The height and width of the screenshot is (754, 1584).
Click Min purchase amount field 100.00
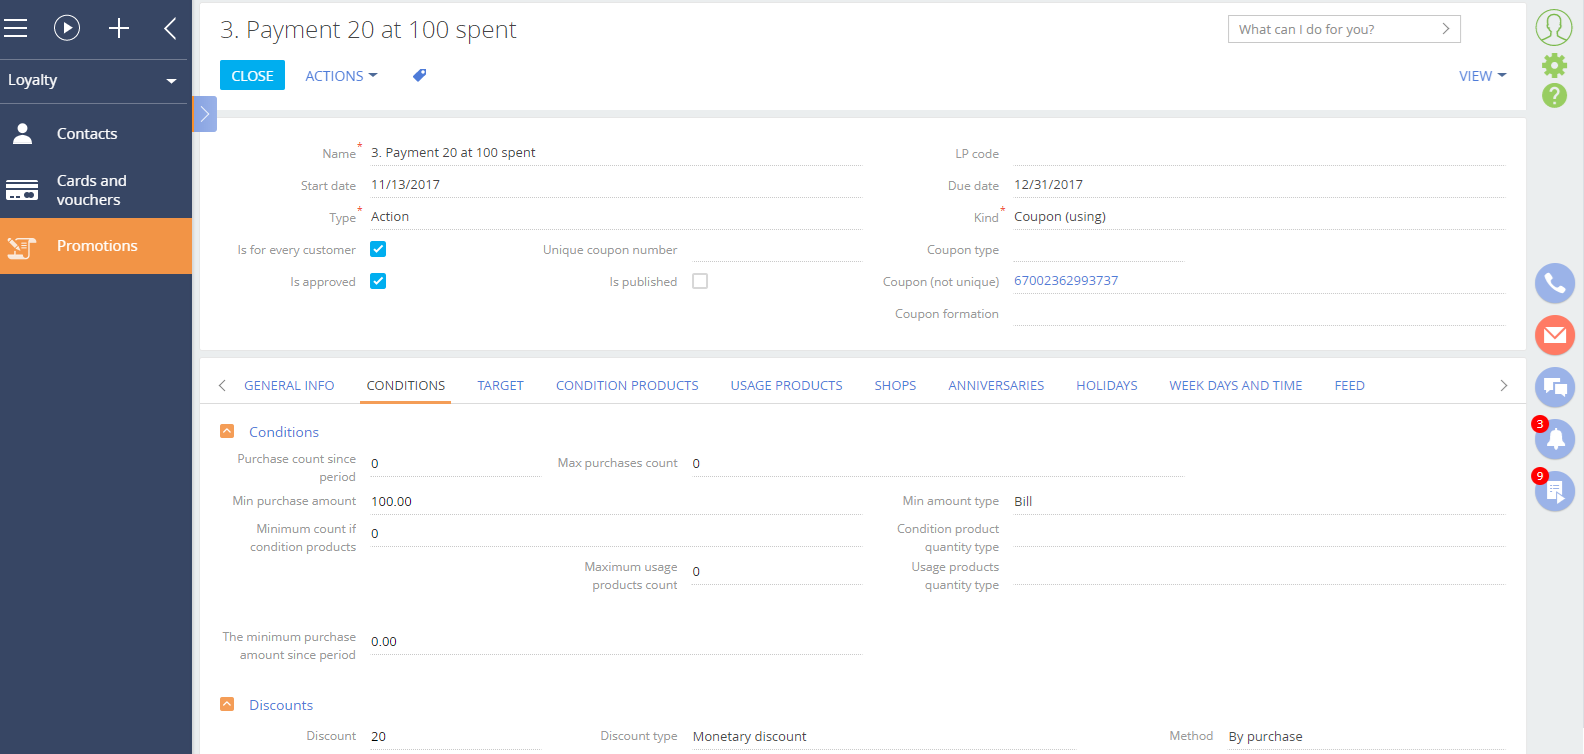616,502
